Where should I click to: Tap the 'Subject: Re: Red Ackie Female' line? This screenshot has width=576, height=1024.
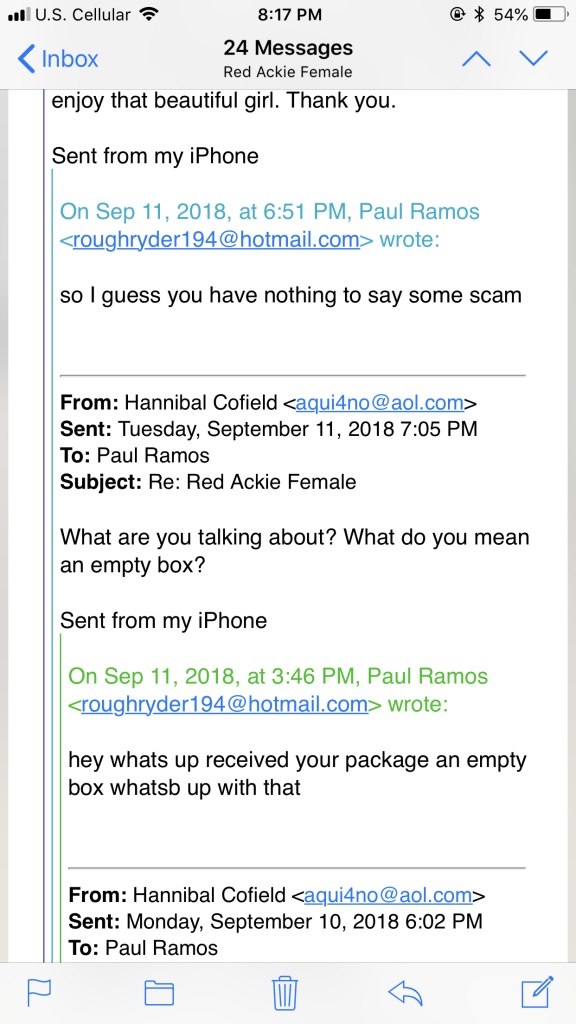coord(208,482)
